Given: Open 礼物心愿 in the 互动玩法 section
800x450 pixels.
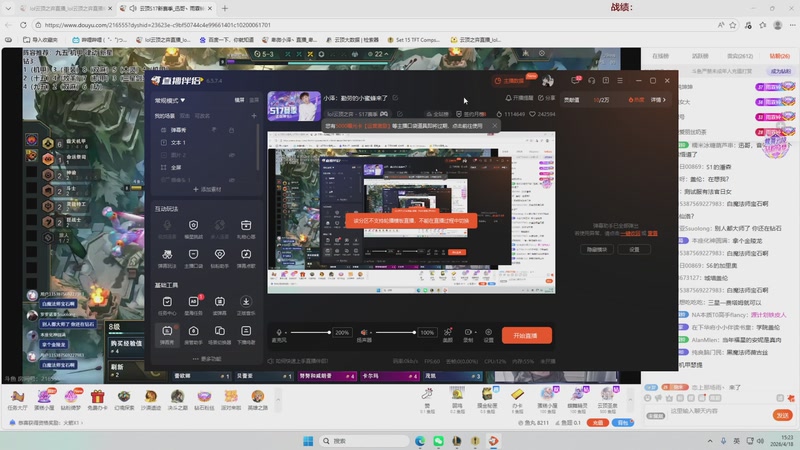Looking at the screenshot, I should pyautogui.click(x=246, y=229).
